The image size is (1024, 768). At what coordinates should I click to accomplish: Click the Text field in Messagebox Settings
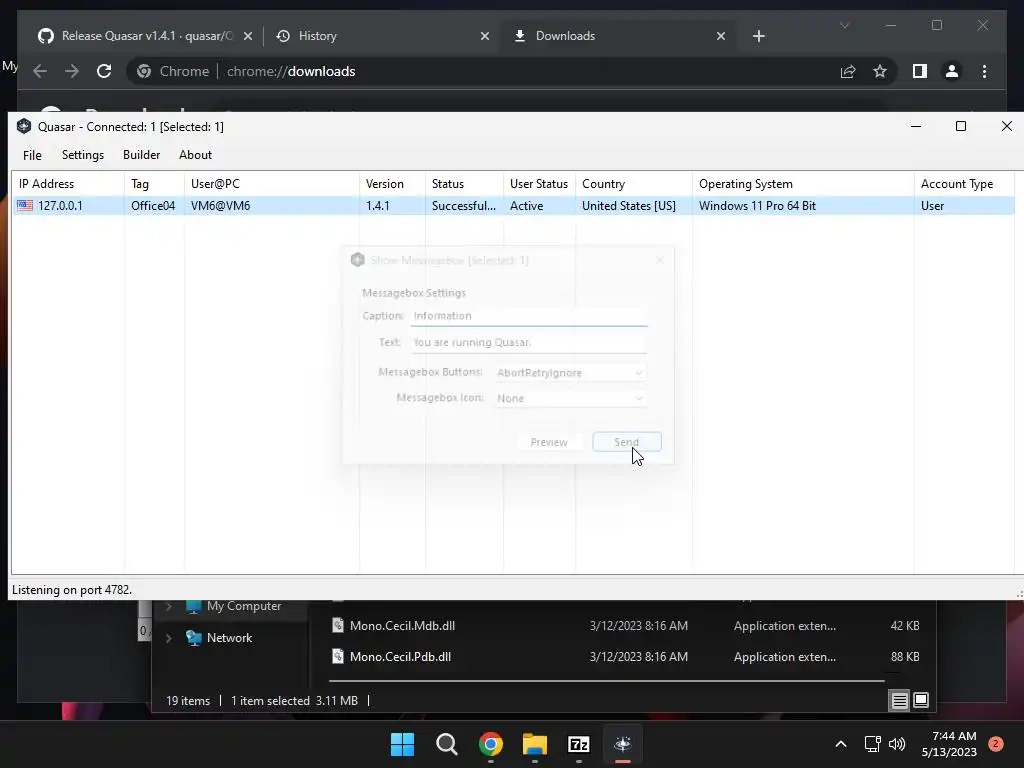coord(529,342)
